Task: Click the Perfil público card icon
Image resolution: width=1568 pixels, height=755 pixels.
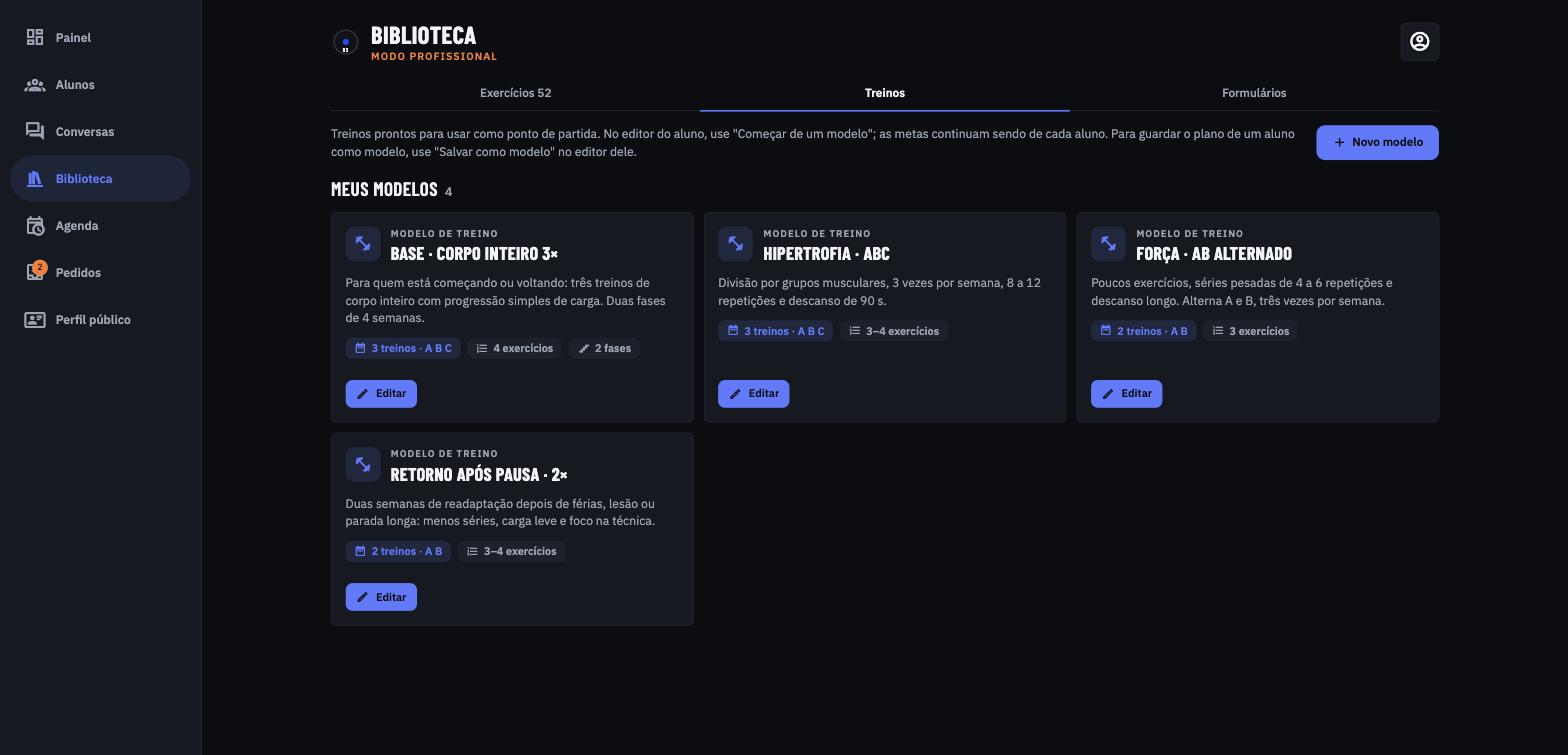Action: click(x=35, y=320)
